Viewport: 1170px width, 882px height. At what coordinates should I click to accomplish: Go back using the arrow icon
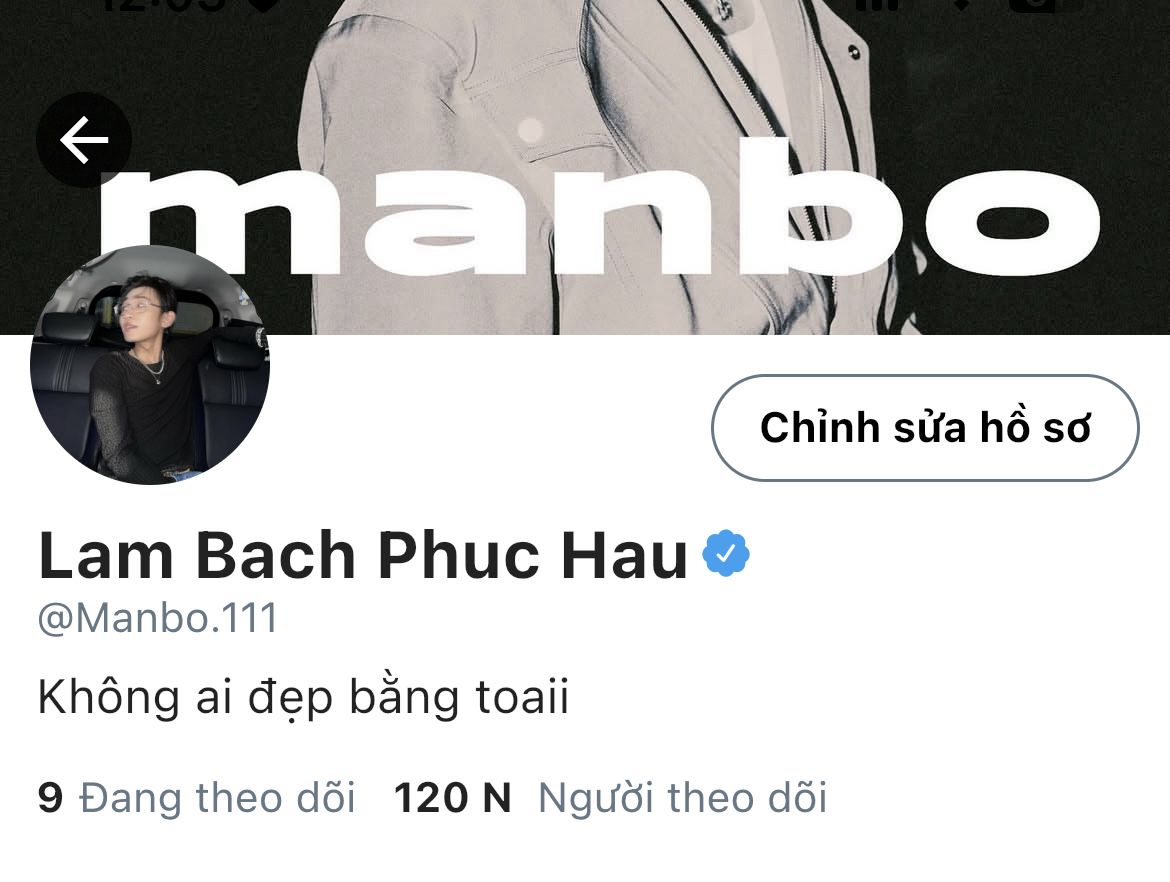(84, 140)
